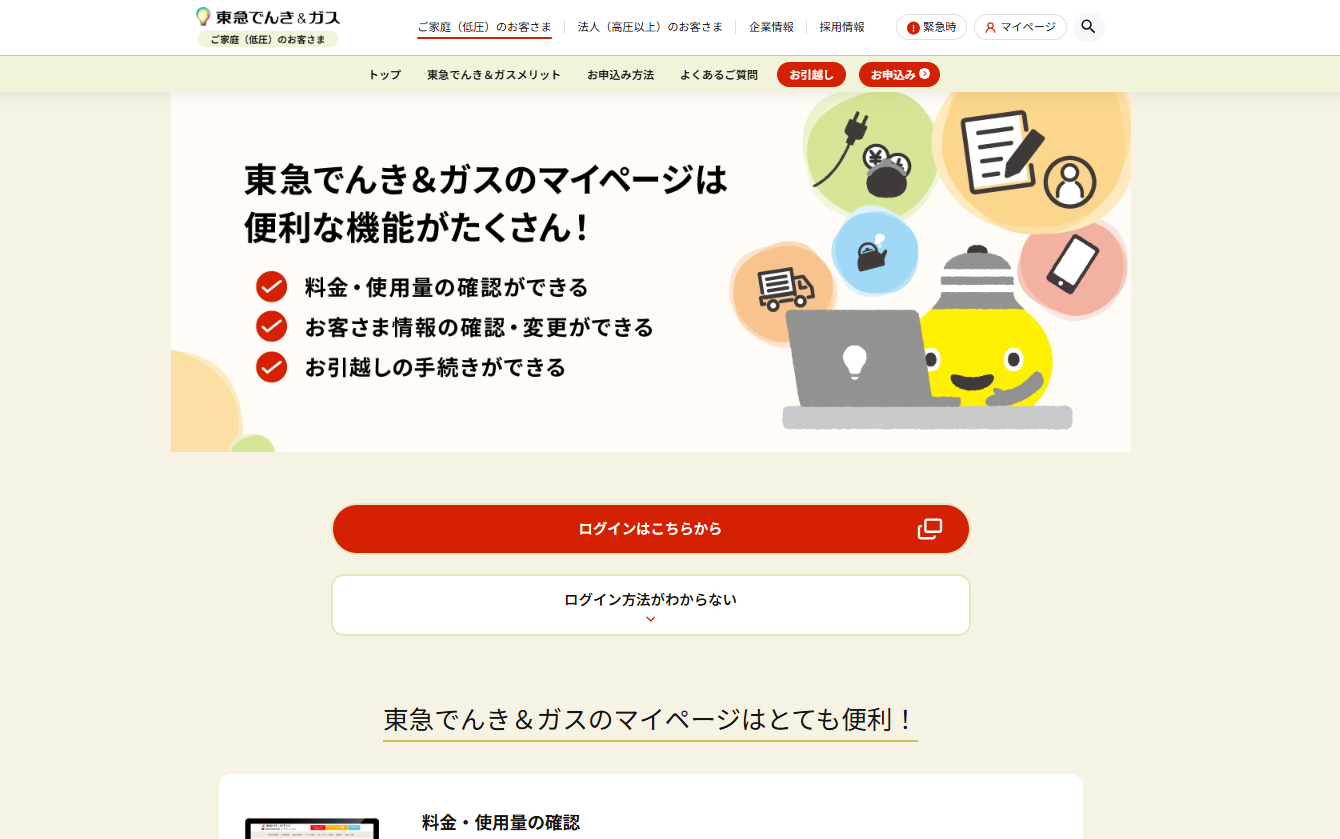1340x839 pixels.
Task: Click the 東急でんき＆ガスメリット link
Action: (x=494, y=75)
